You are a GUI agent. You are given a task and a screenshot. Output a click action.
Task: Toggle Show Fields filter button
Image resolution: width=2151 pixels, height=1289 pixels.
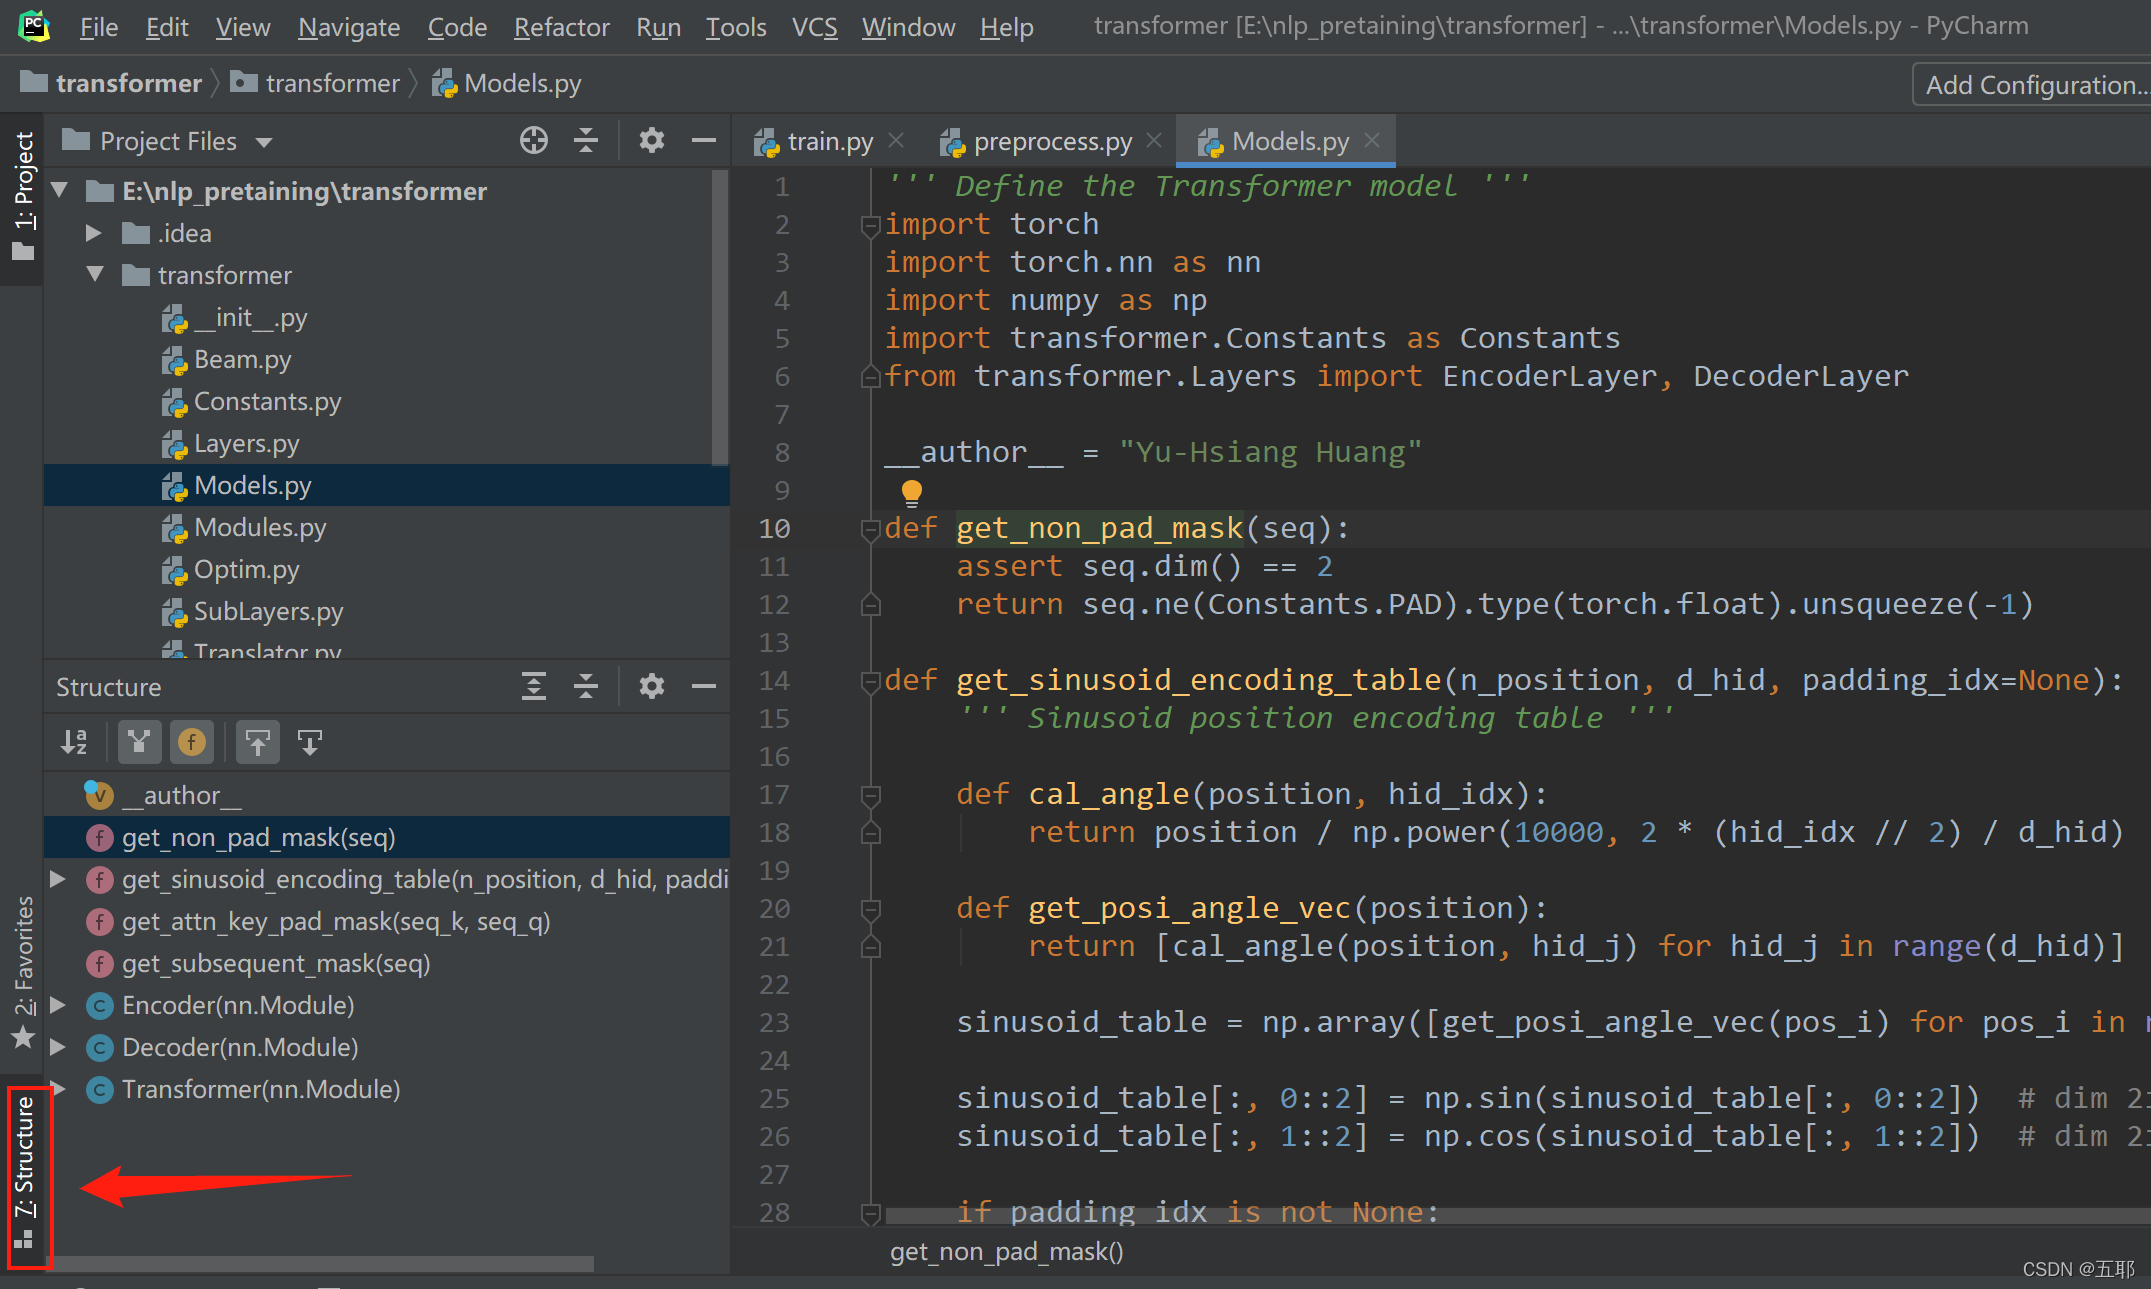pyautogui.click(x=192, y=742)
